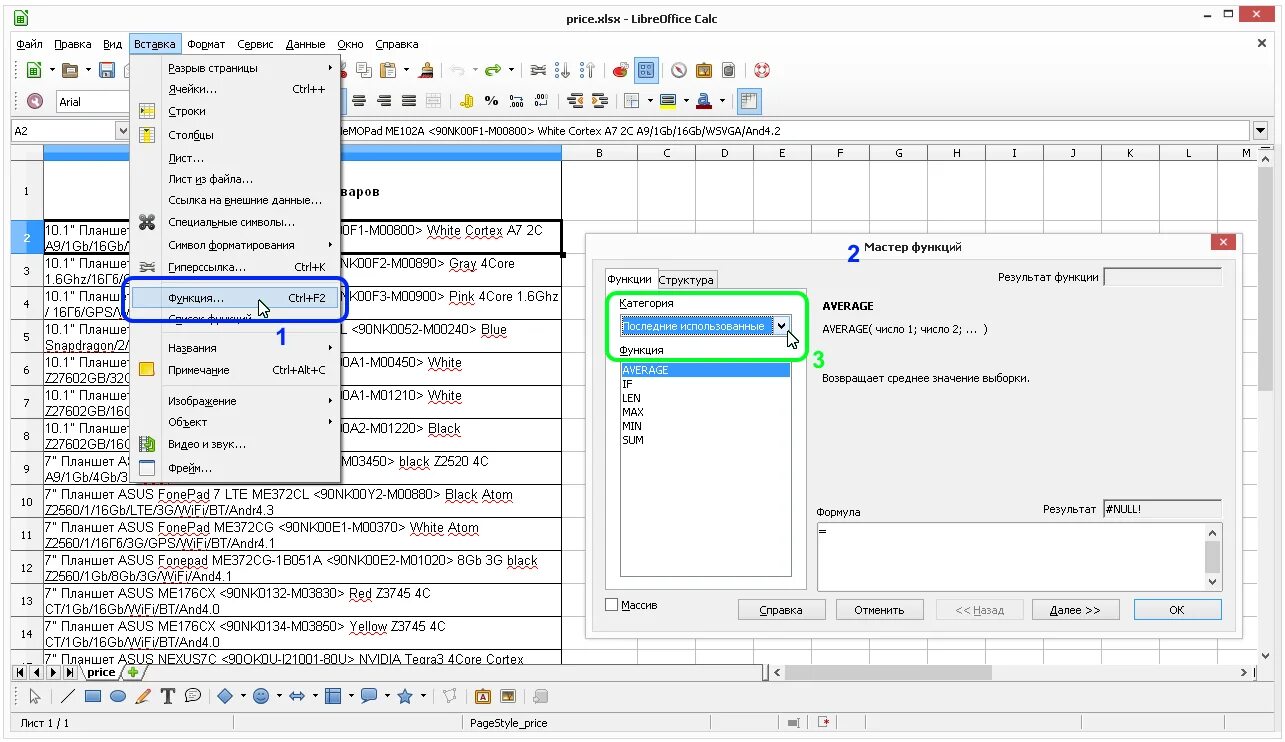
Task: Click OK in the function wizard
Action: (x=1177, y=610)
